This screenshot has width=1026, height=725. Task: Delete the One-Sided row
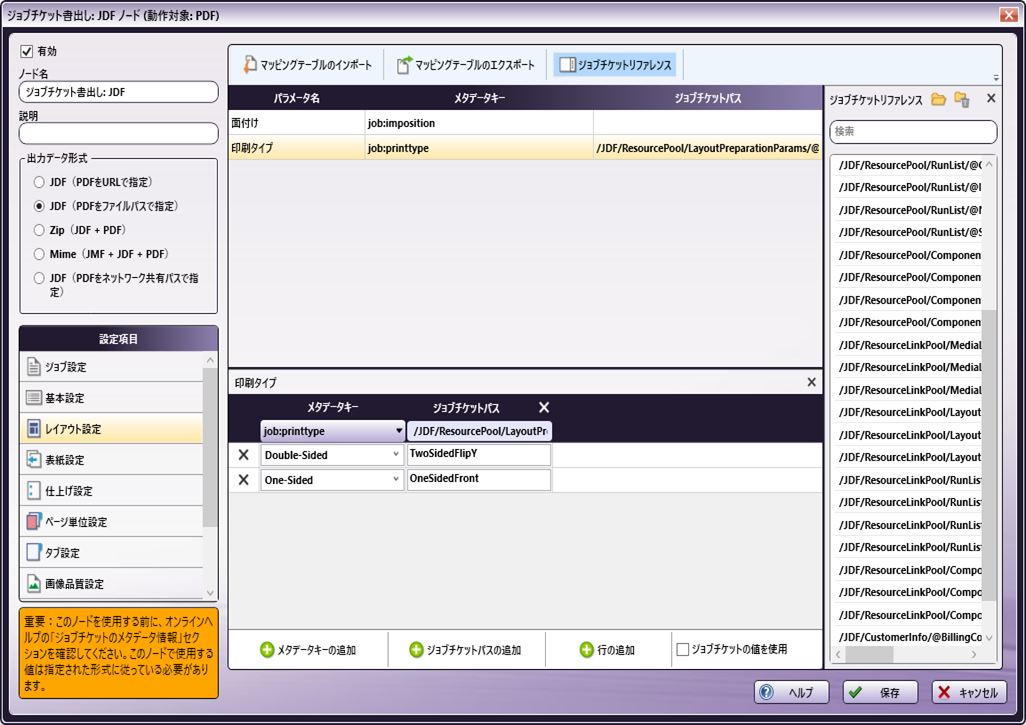(243, 480)
